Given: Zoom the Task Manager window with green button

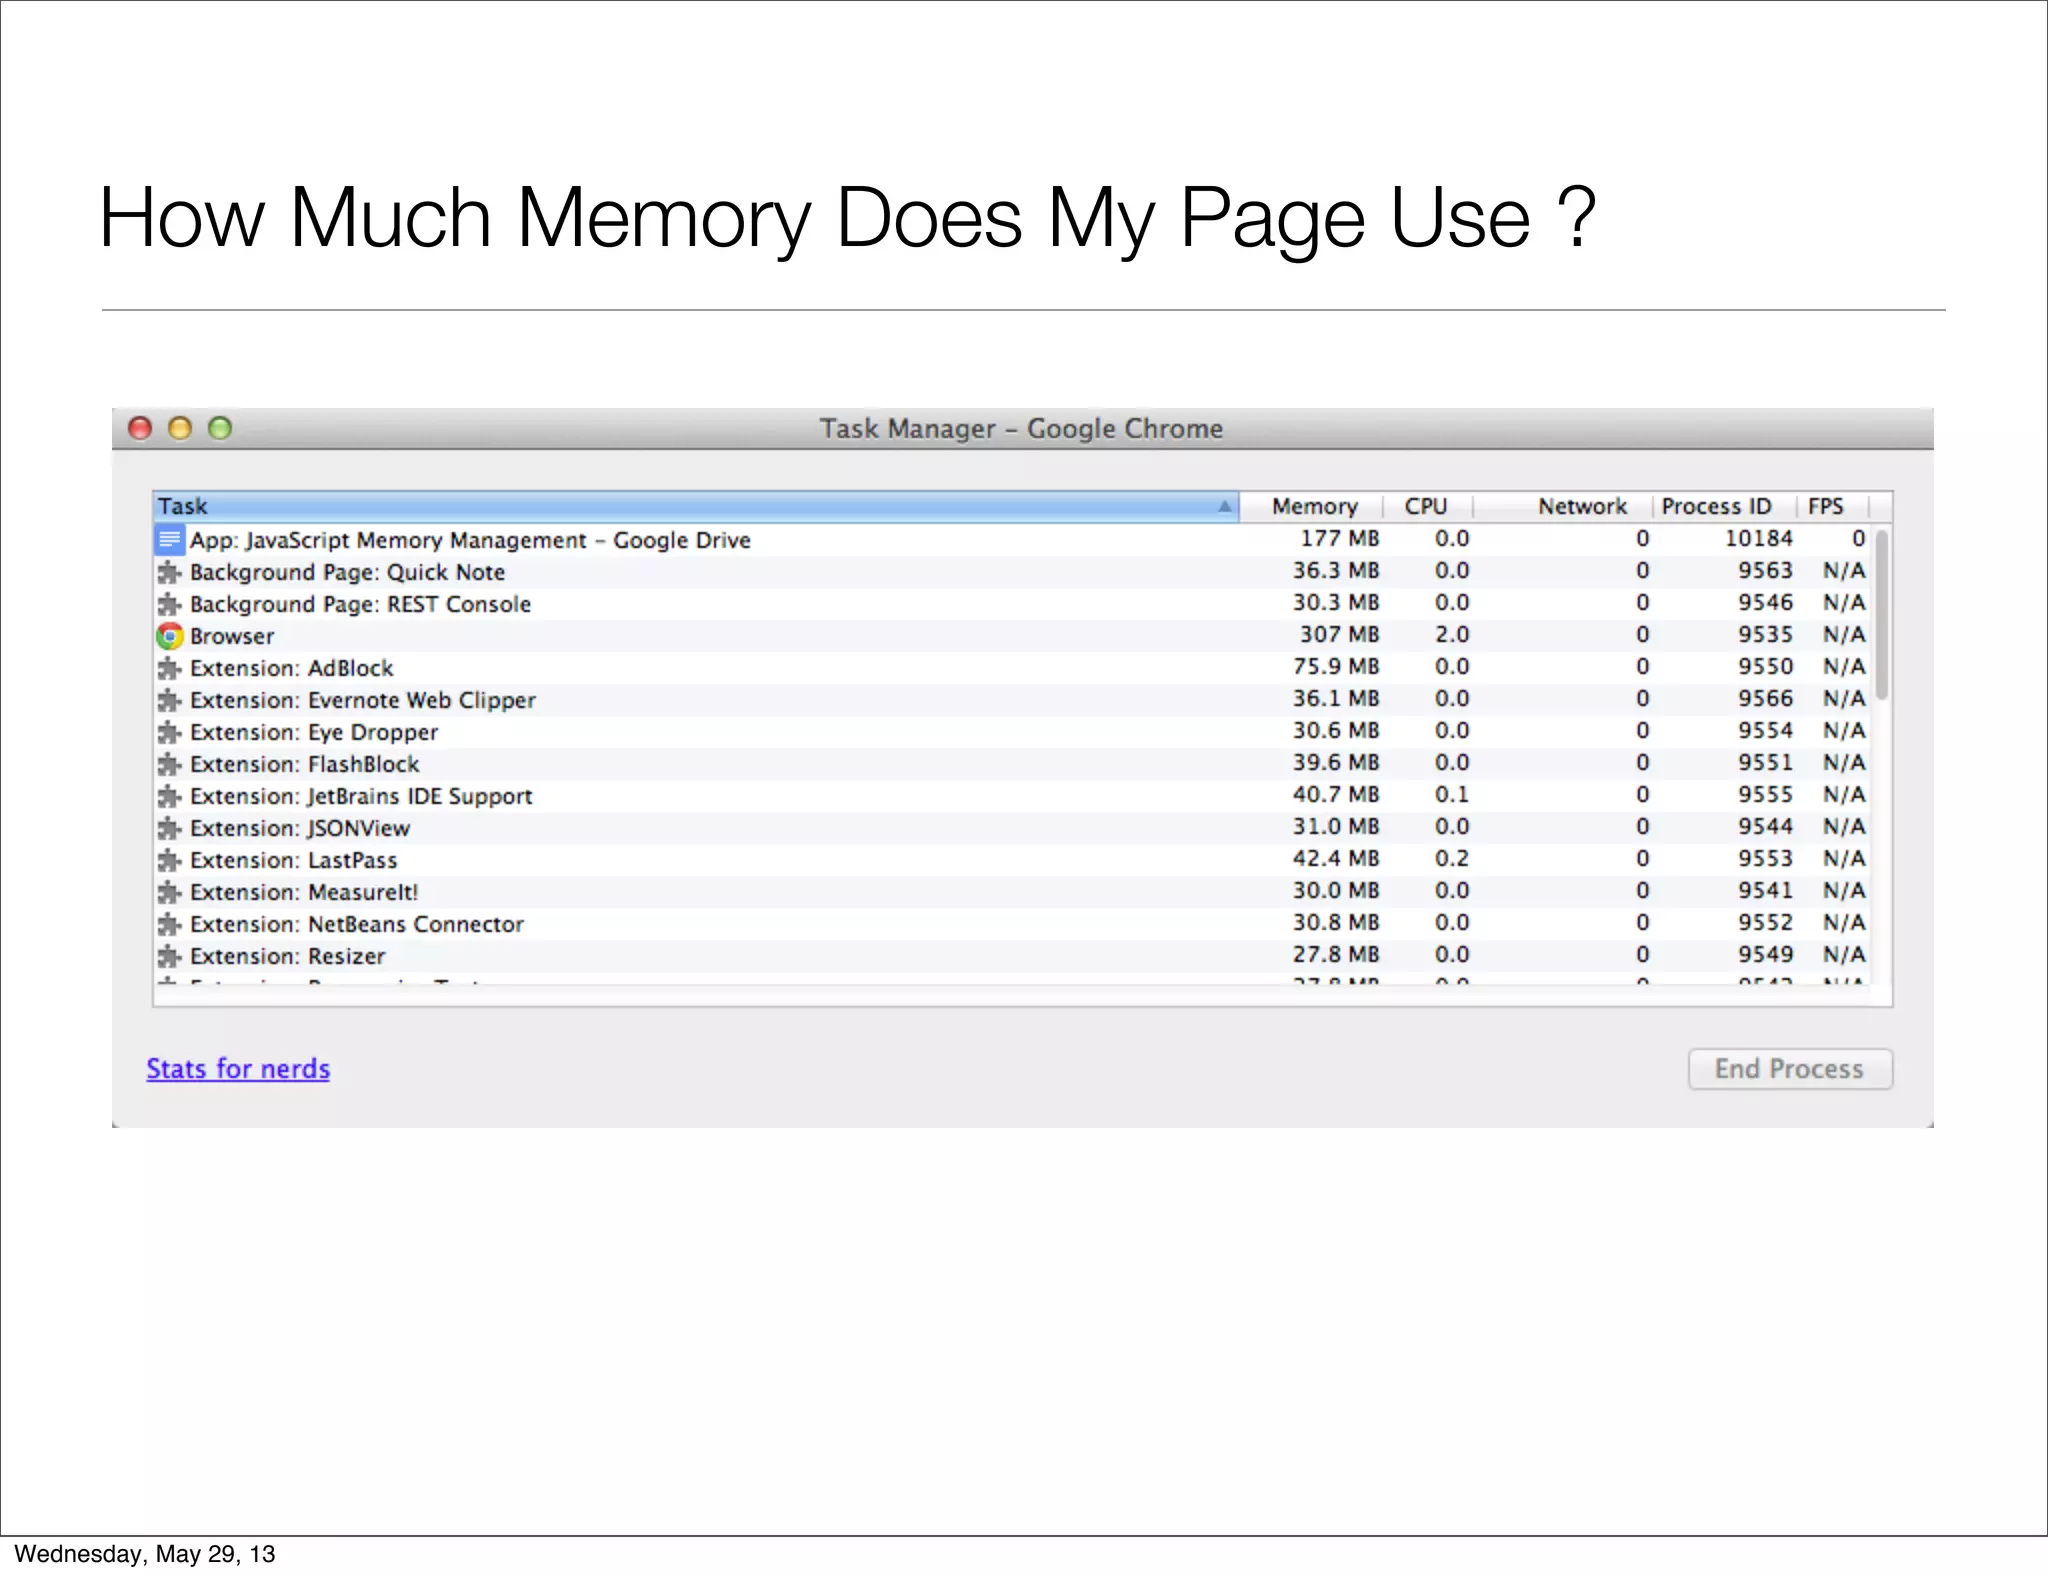Looking at the screenshot, I should [x=220, y=429].
